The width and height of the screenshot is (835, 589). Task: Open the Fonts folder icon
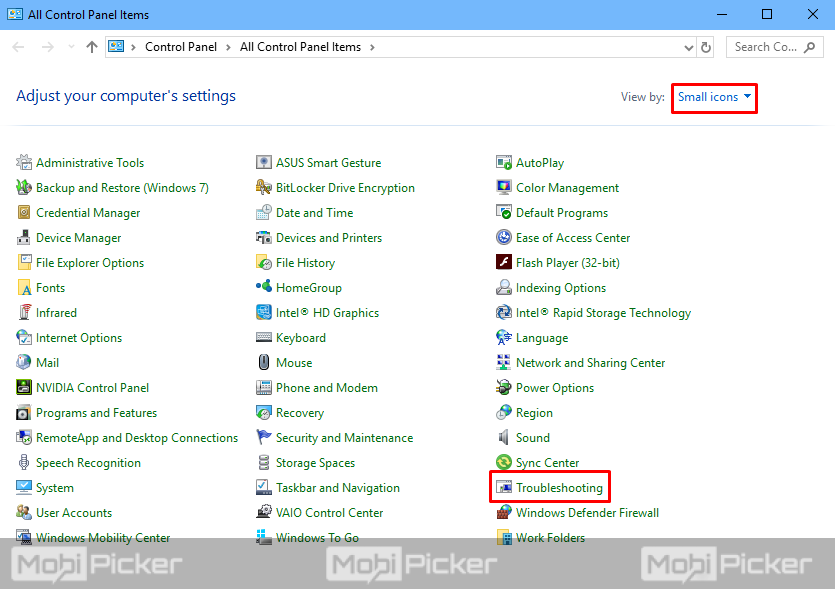24,288
